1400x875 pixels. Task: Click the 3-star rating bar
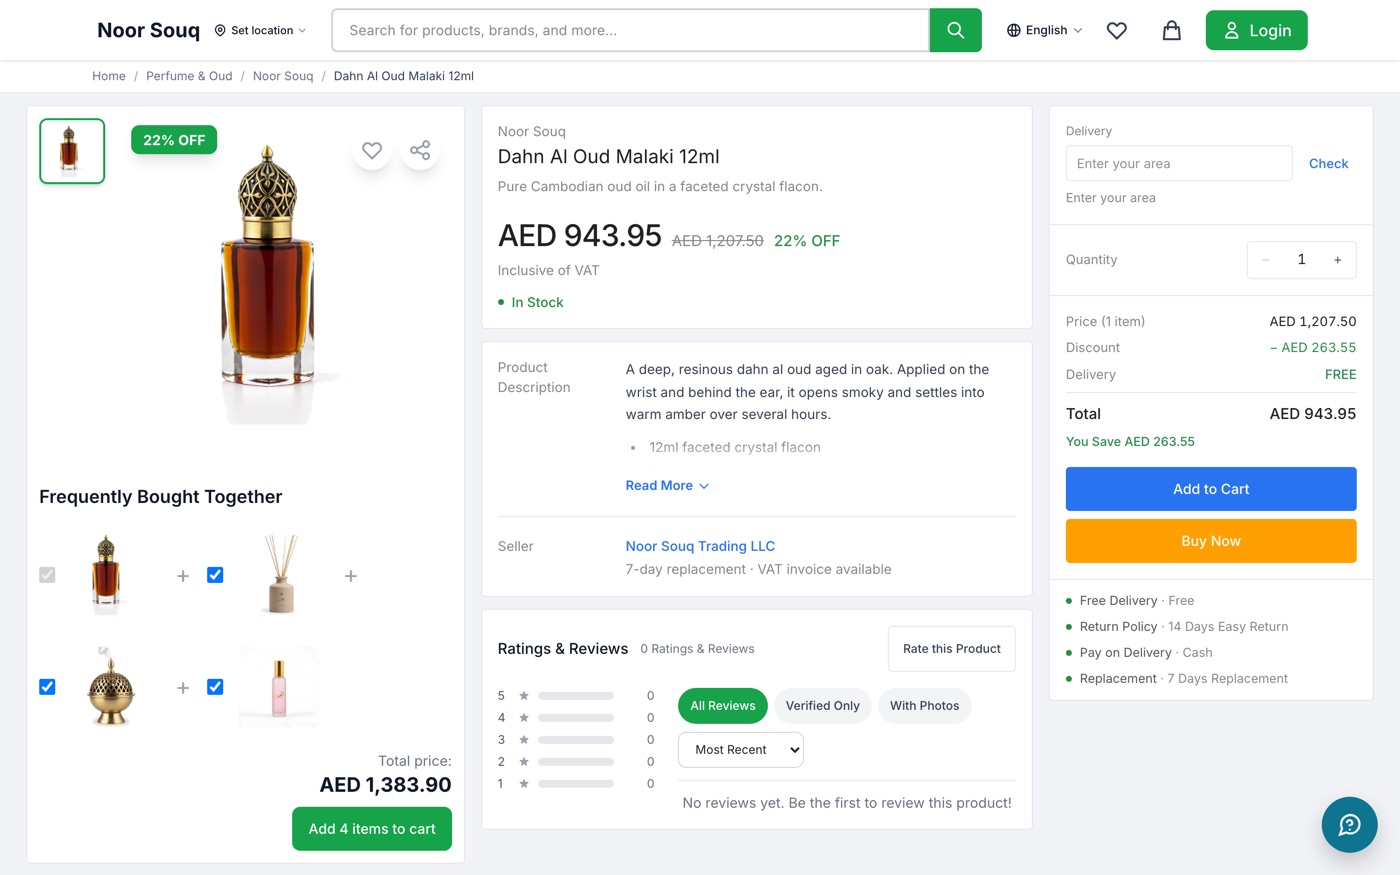click(x=576, y=740)
